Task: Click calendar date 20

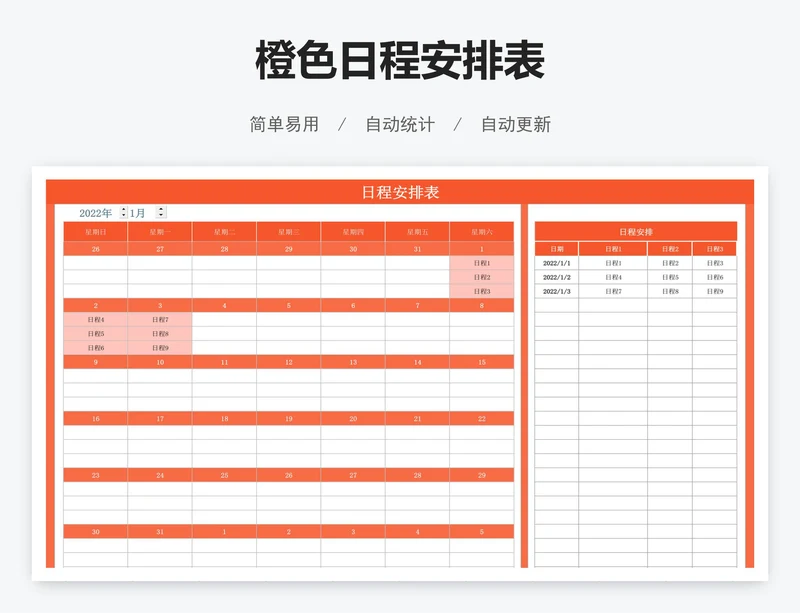Action: 353,419
